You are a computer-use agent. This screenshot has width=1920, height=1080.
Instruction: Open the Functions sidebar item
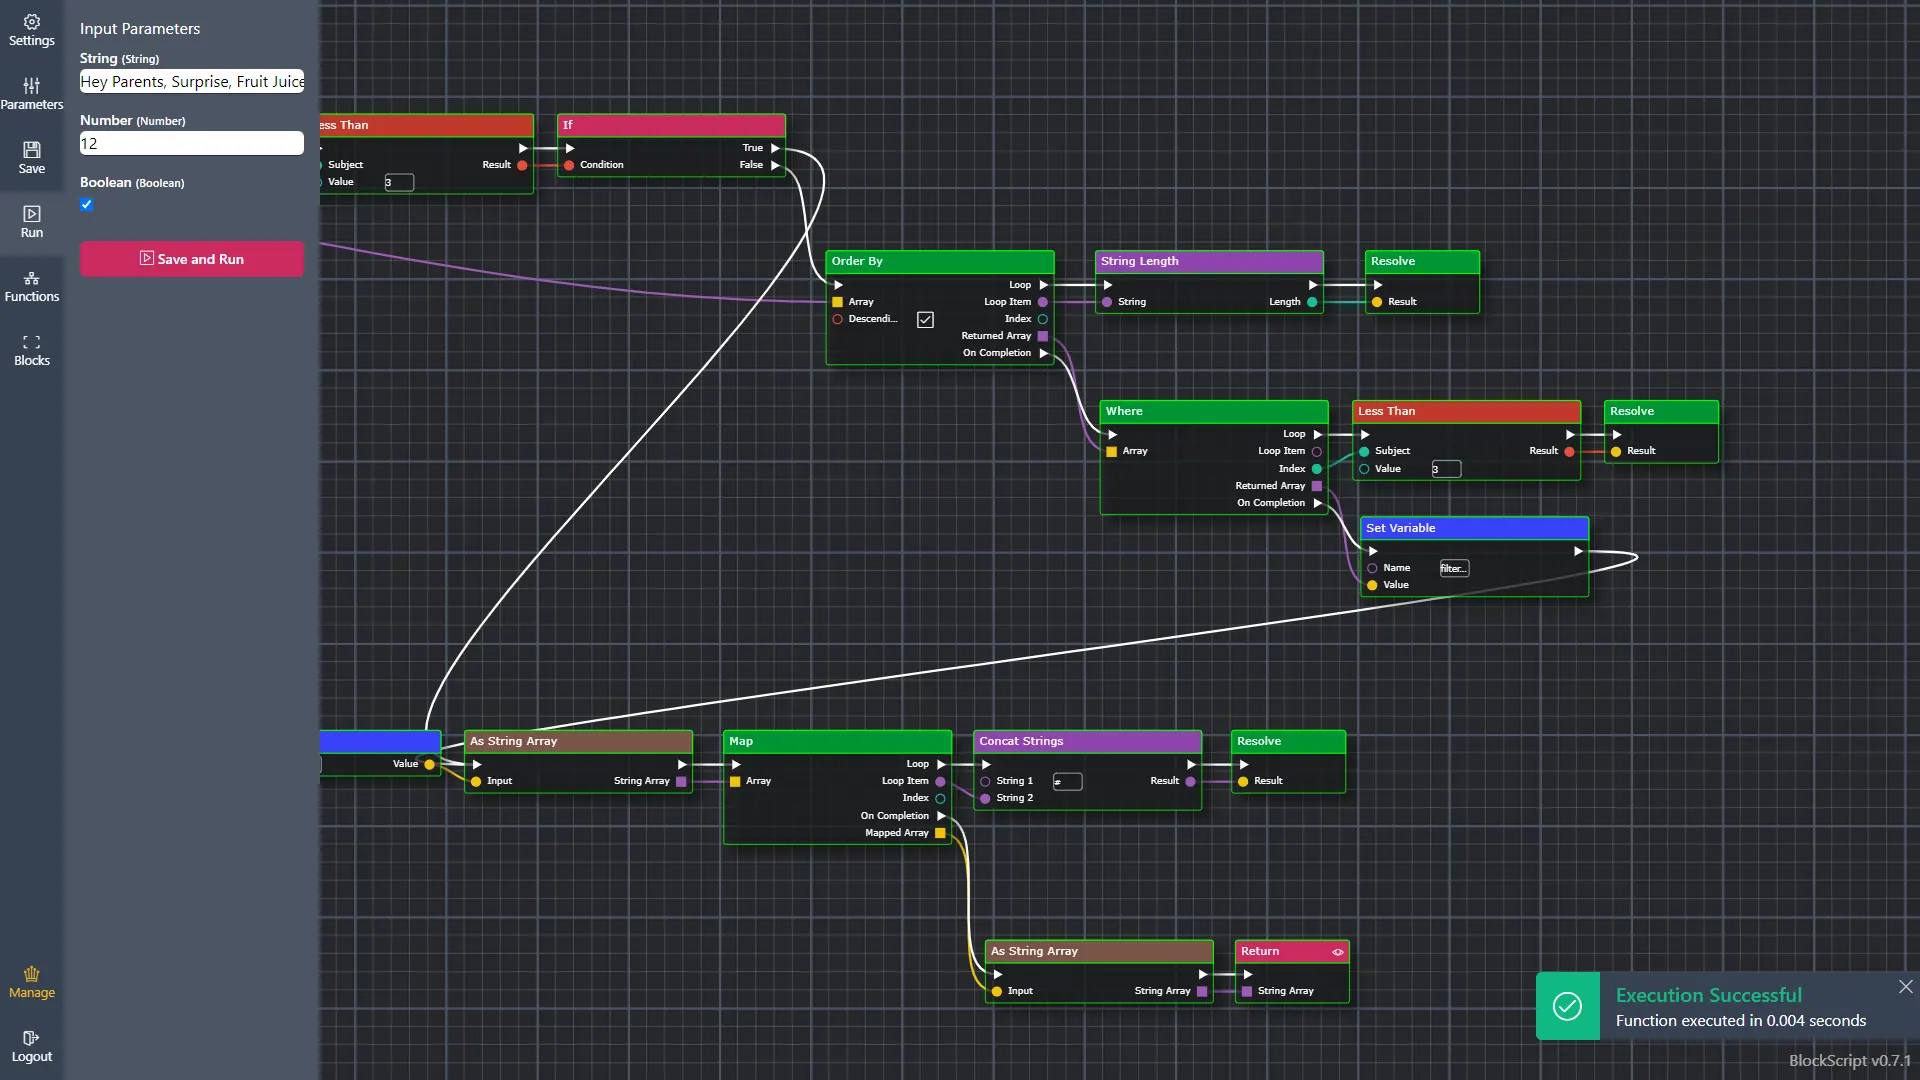point(32,286)
